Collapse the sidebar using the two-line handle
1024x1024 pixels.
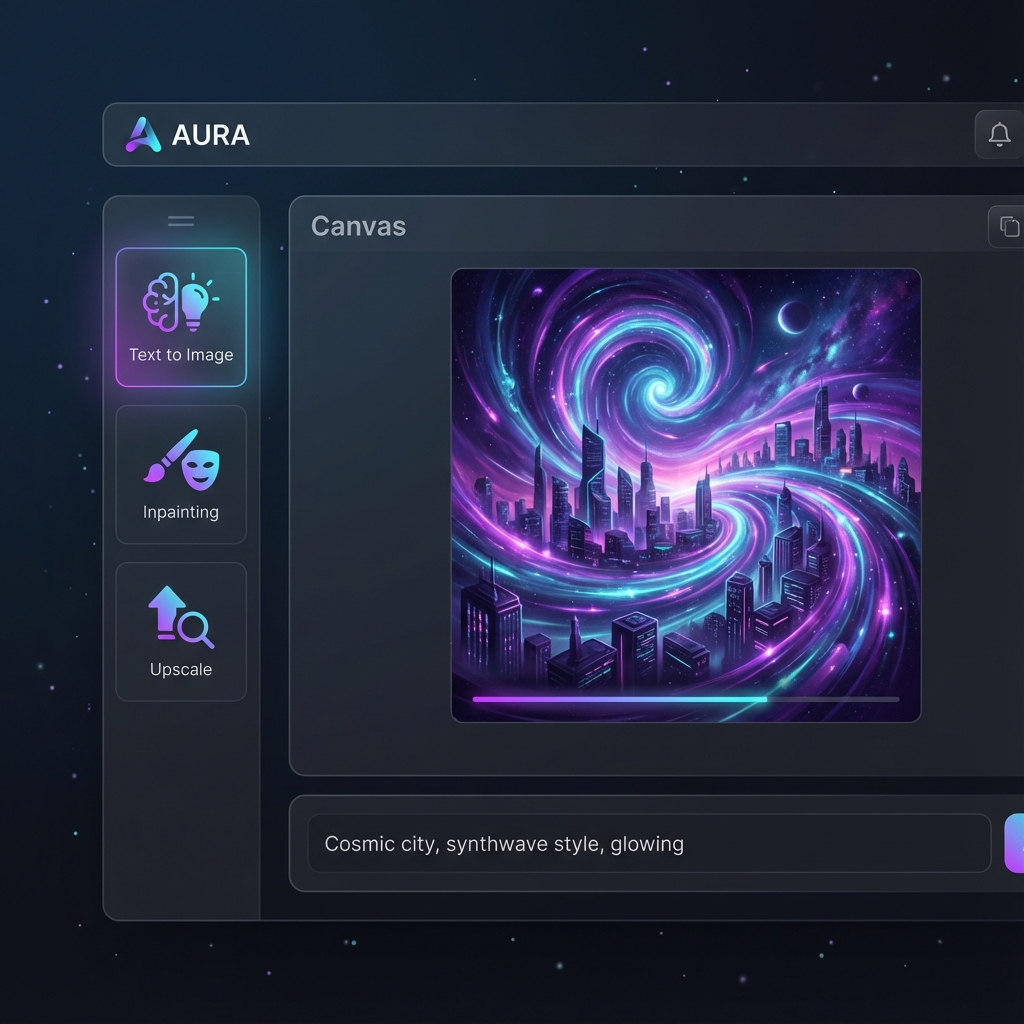pyautogui.click(x=181, y=221)
